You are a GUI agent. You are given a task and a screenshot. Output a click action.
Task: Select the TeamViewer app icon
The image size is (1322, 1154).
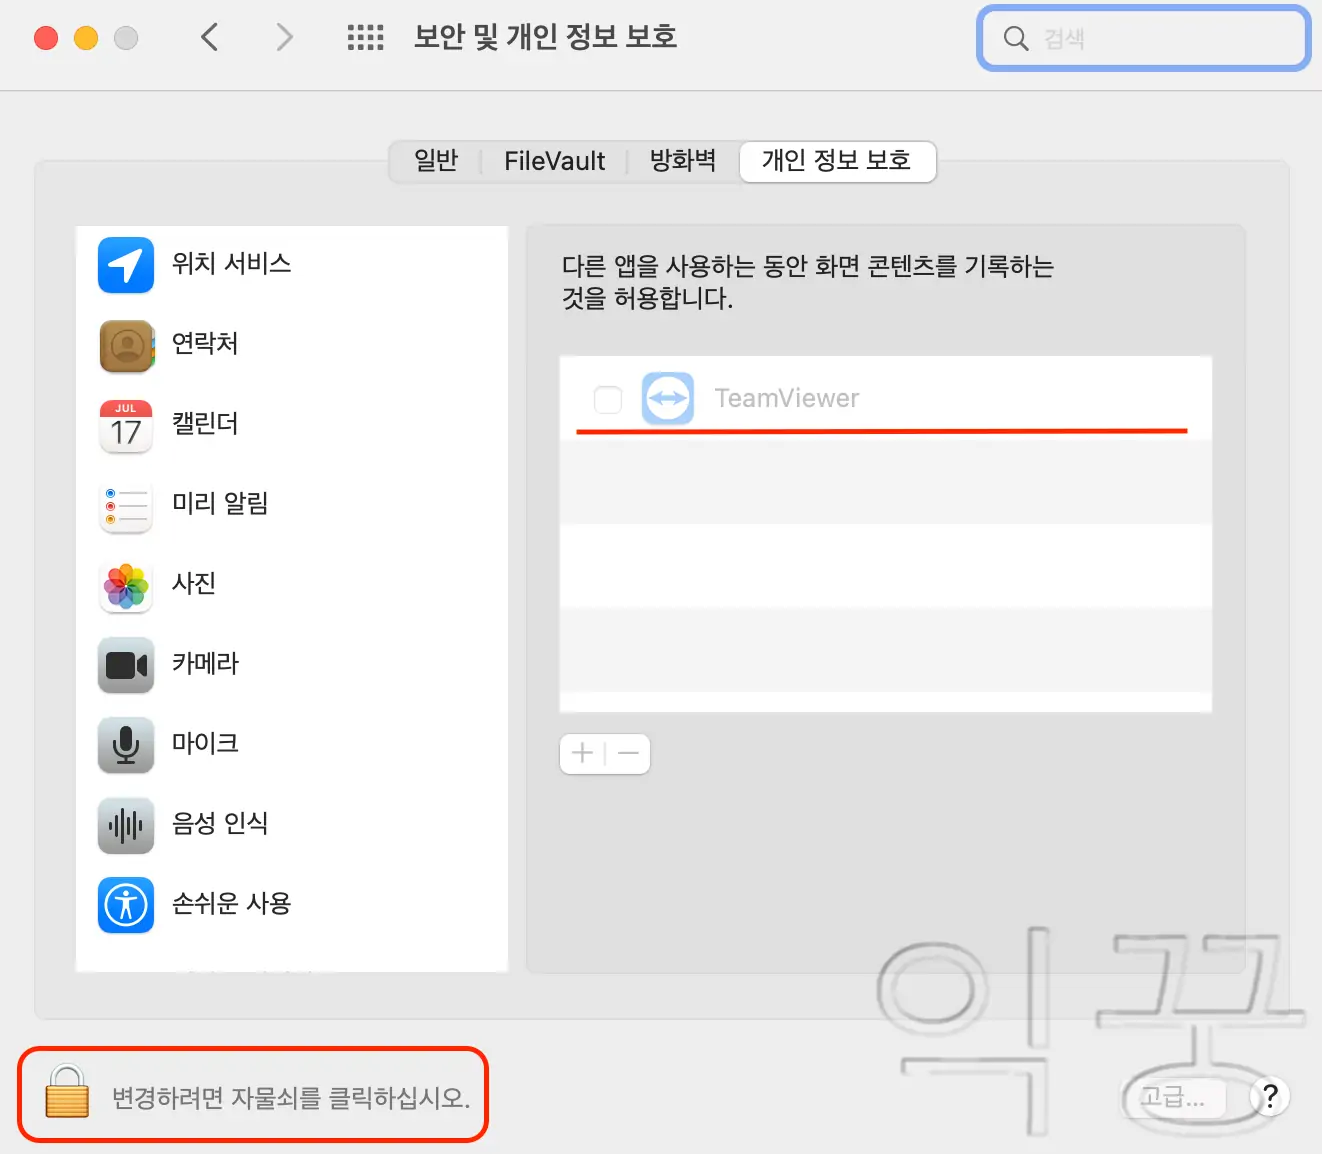pyautogui.click(x=668, y=398)
